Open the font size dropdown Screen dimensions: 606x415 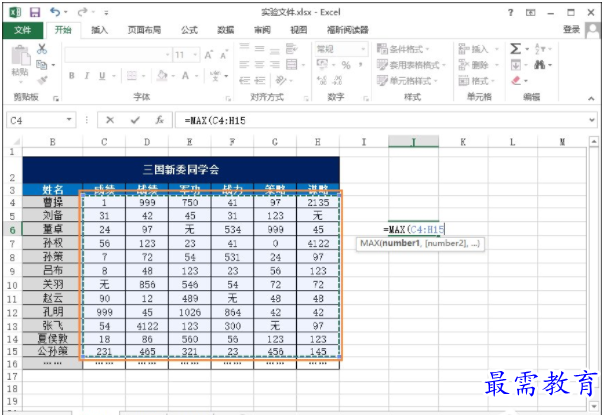[x=195, y=55]
